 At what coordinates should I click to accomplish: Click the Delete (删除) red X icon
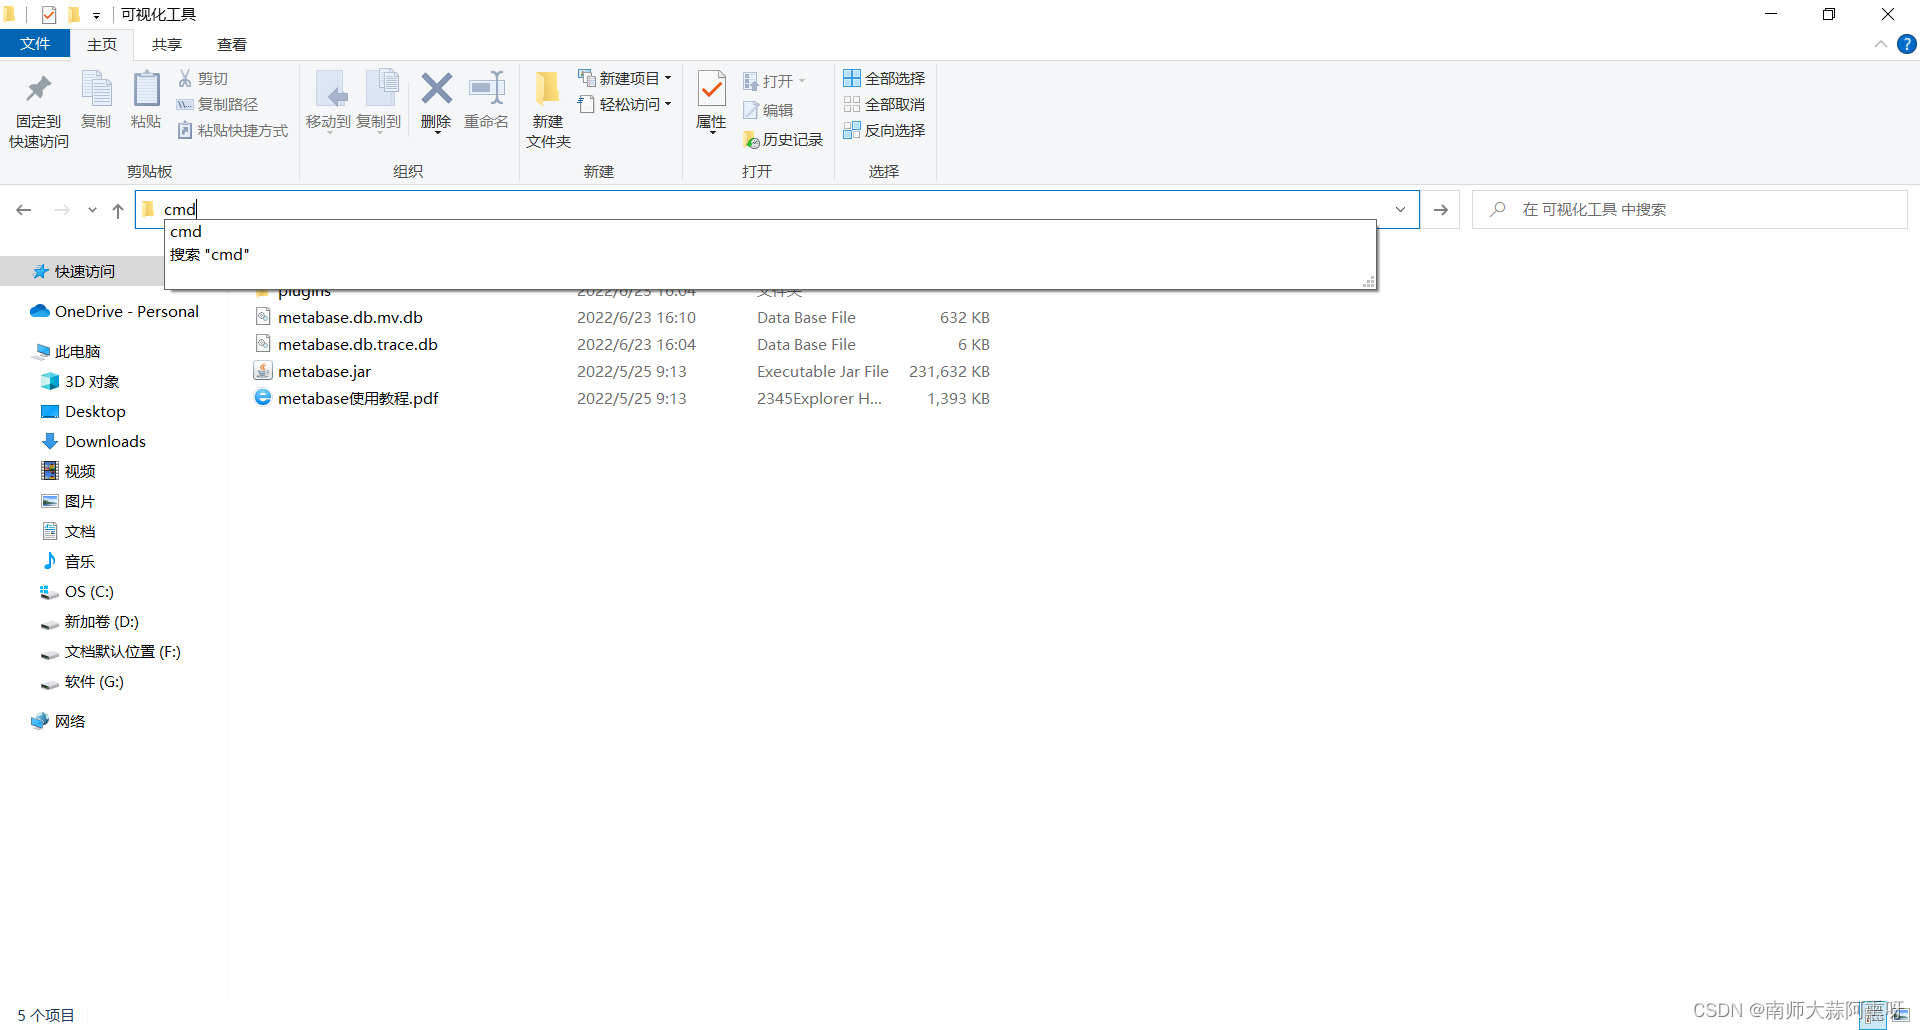tap(436, 88)
